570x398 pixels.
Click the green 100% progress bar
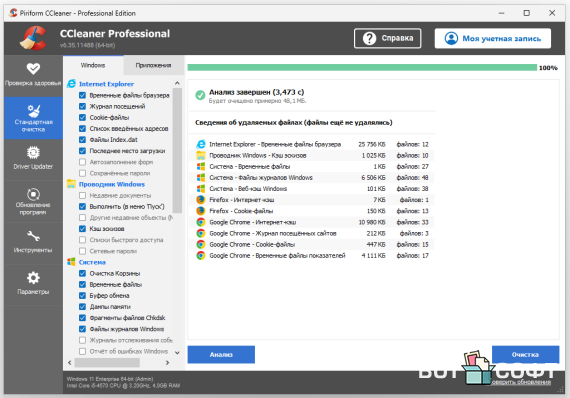click(x=362, y=68)
